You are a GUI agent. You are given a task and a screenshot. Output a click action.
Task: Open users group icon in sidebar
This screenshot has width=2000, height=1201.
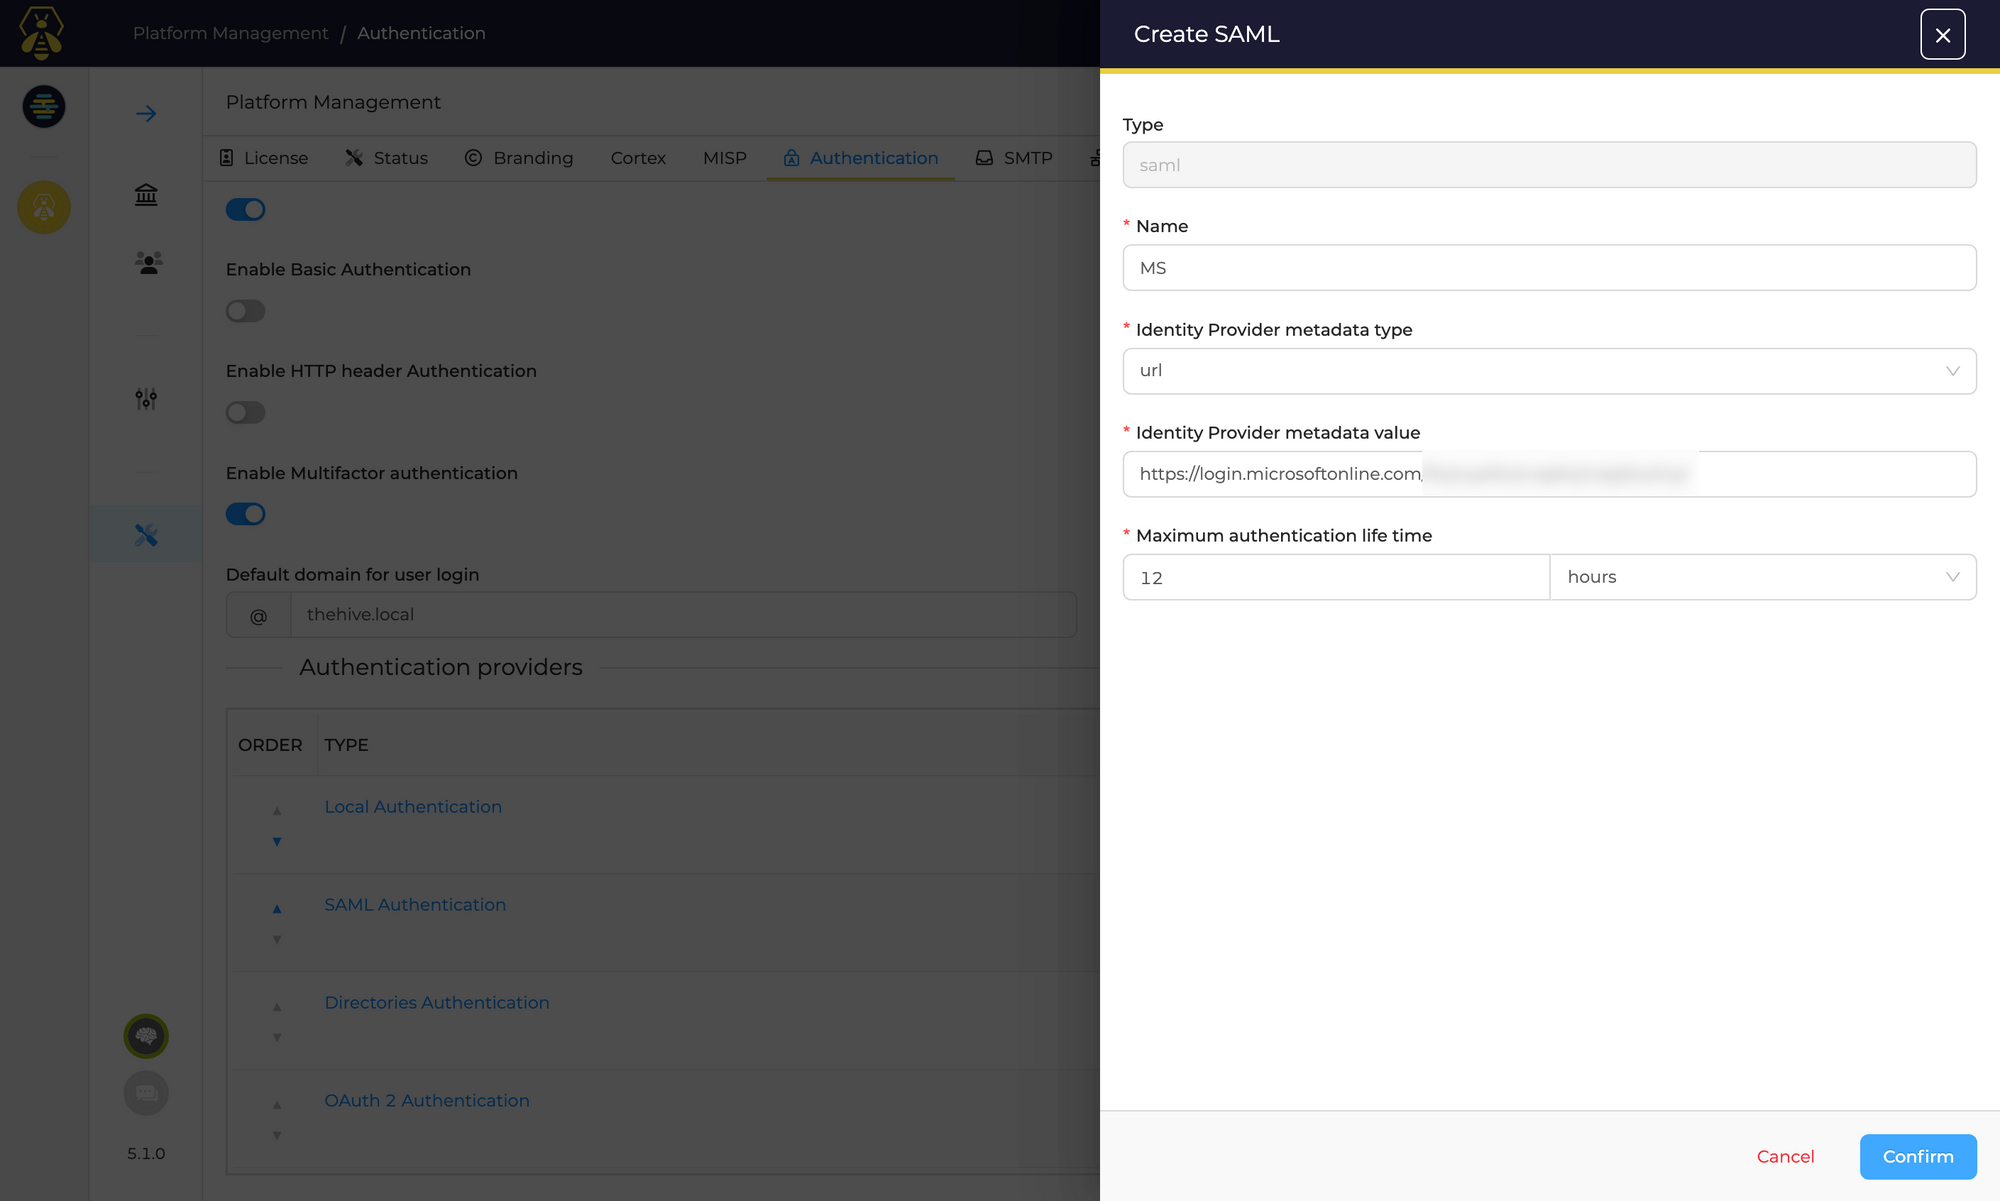[x=148, y=263]
